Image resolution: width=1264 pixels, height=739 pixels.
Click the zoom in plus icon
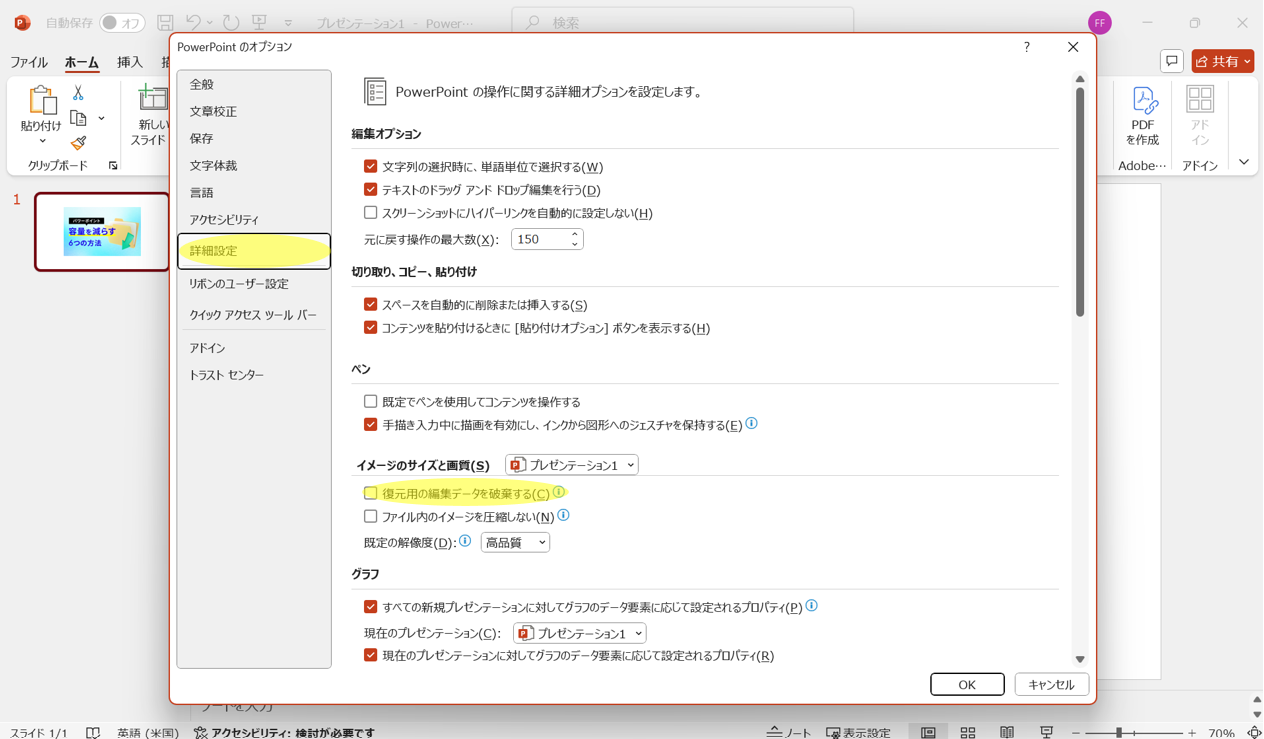[x=1192, y=733]
